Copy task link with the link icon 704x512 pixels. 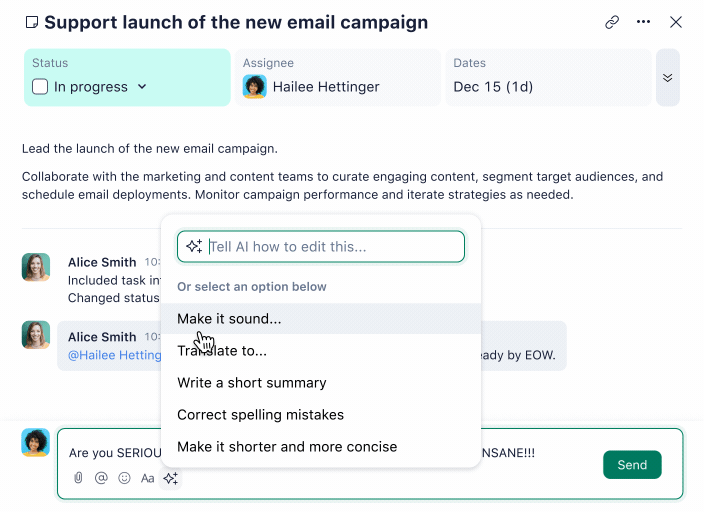point(612,22)
